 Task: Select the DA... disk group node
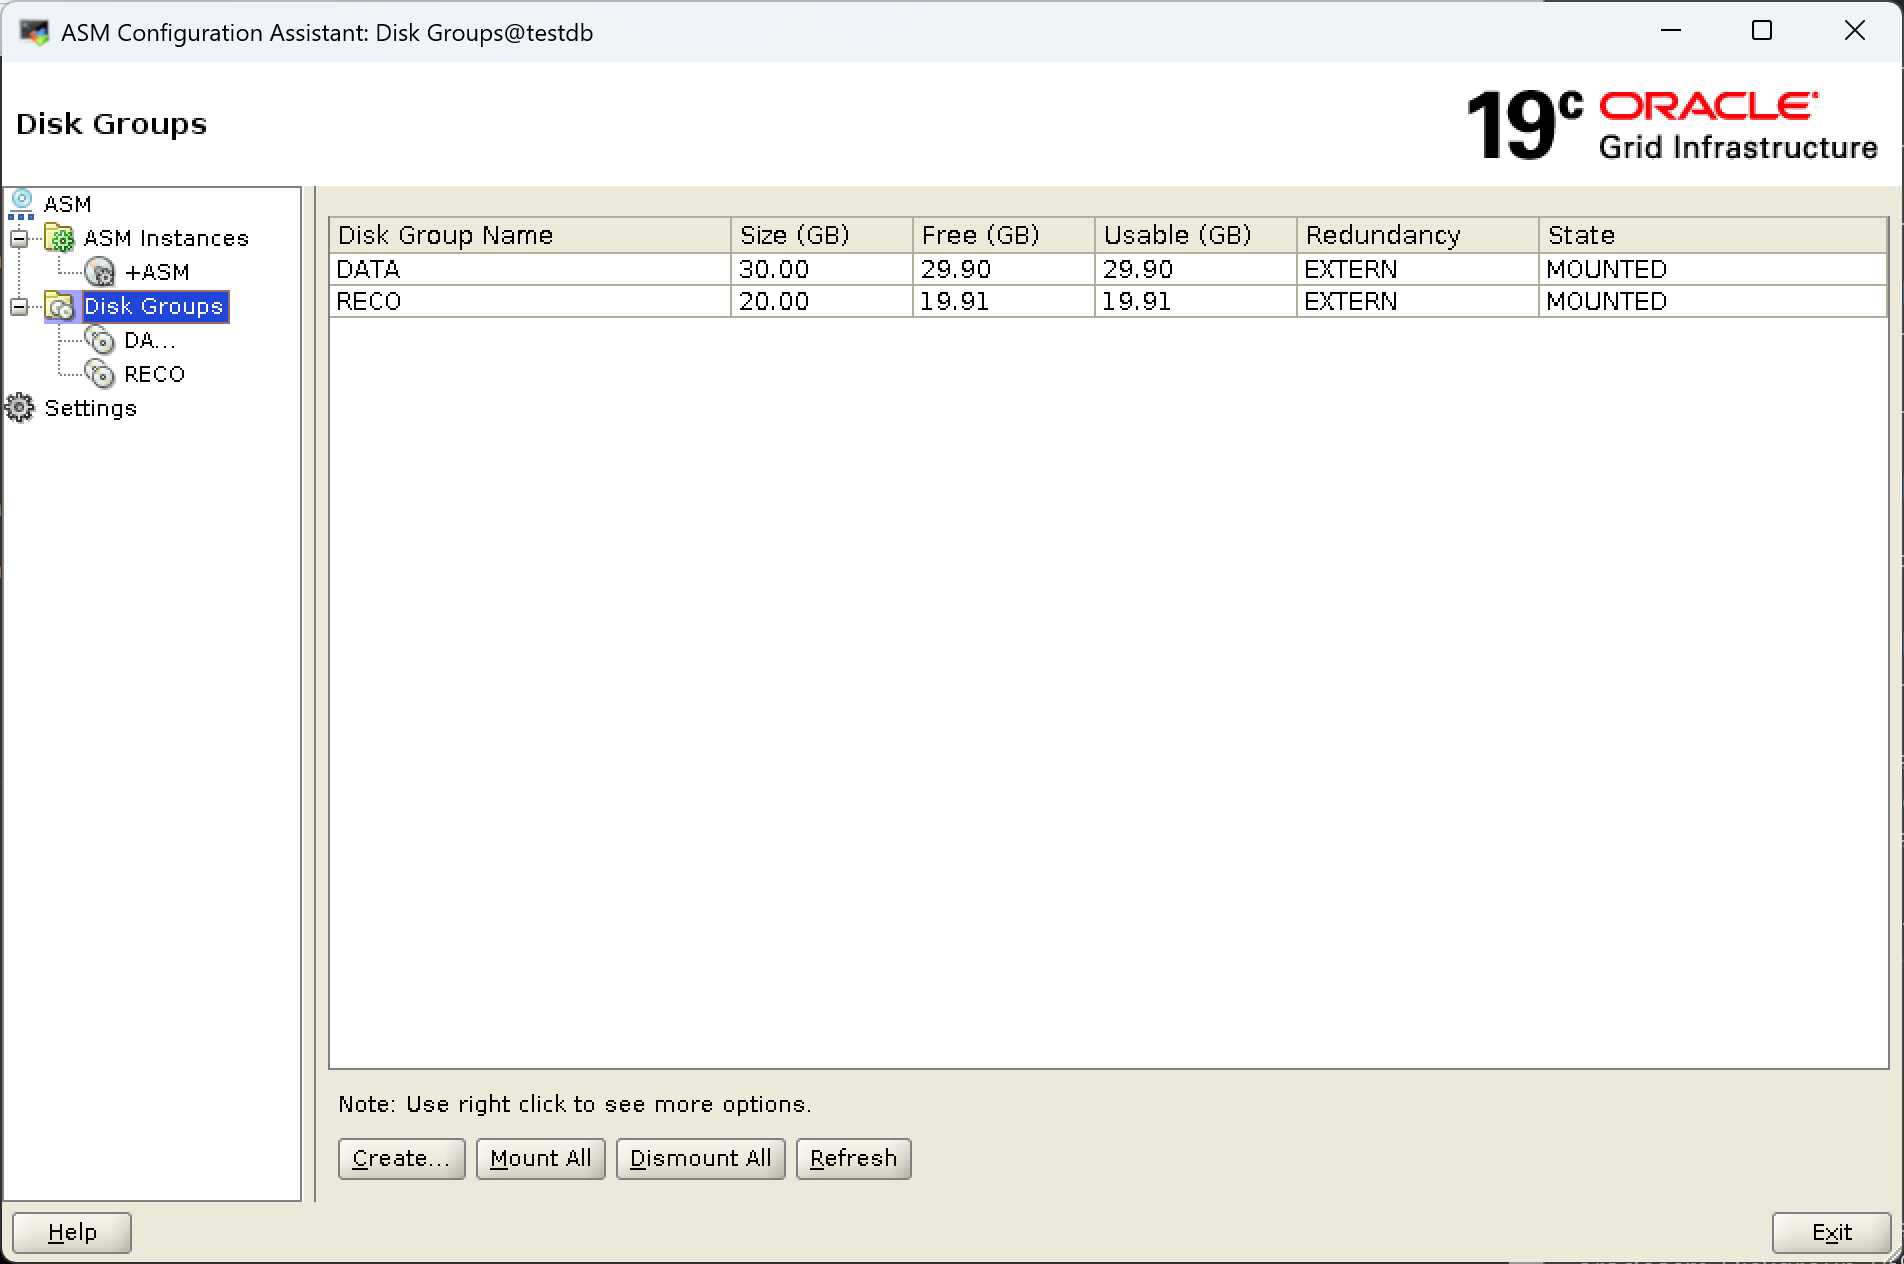click(150, 340)
